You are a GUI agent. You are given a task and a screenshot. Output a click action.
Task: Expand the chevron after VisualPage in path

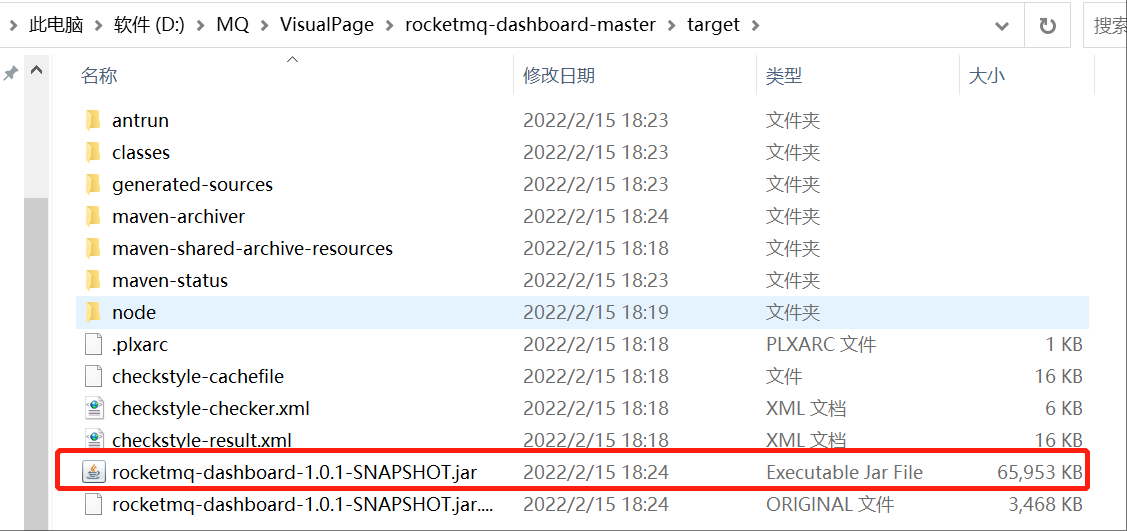click(x=390, y=25)
